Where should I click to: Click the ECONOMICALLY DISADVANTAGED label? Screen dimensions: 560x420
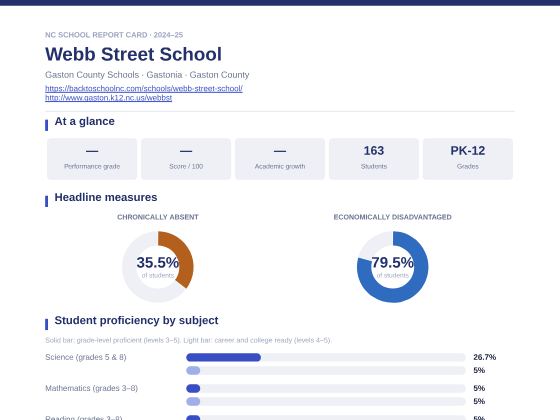392,217
